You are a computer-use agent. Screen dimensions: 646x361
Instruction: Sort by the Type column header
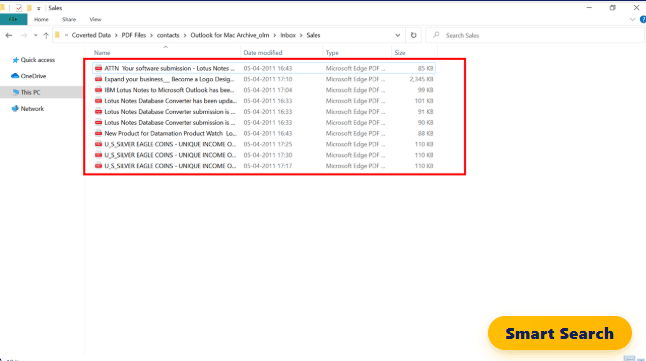tap(332, 53)
